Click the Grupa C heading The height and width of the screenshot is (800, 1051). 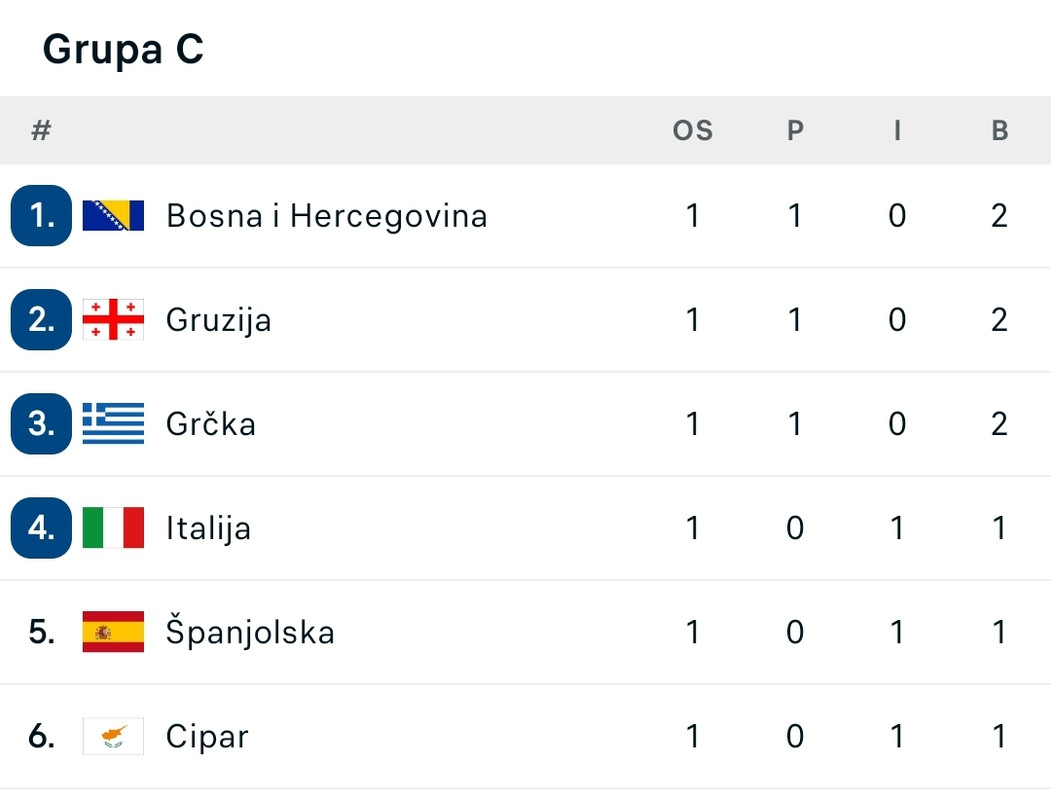[123, 50]
